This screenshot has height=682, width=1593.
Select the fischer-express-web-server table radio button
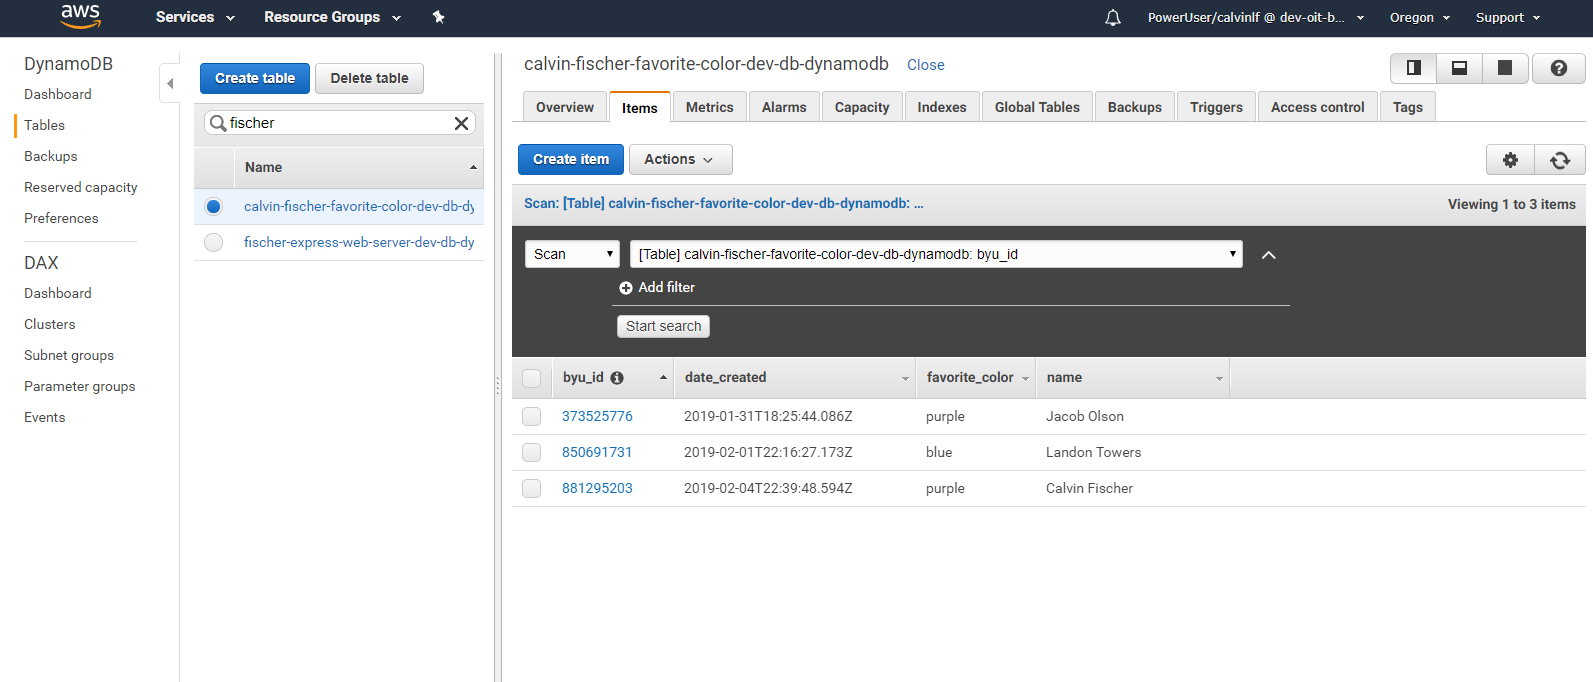click(x=213, y=242)
